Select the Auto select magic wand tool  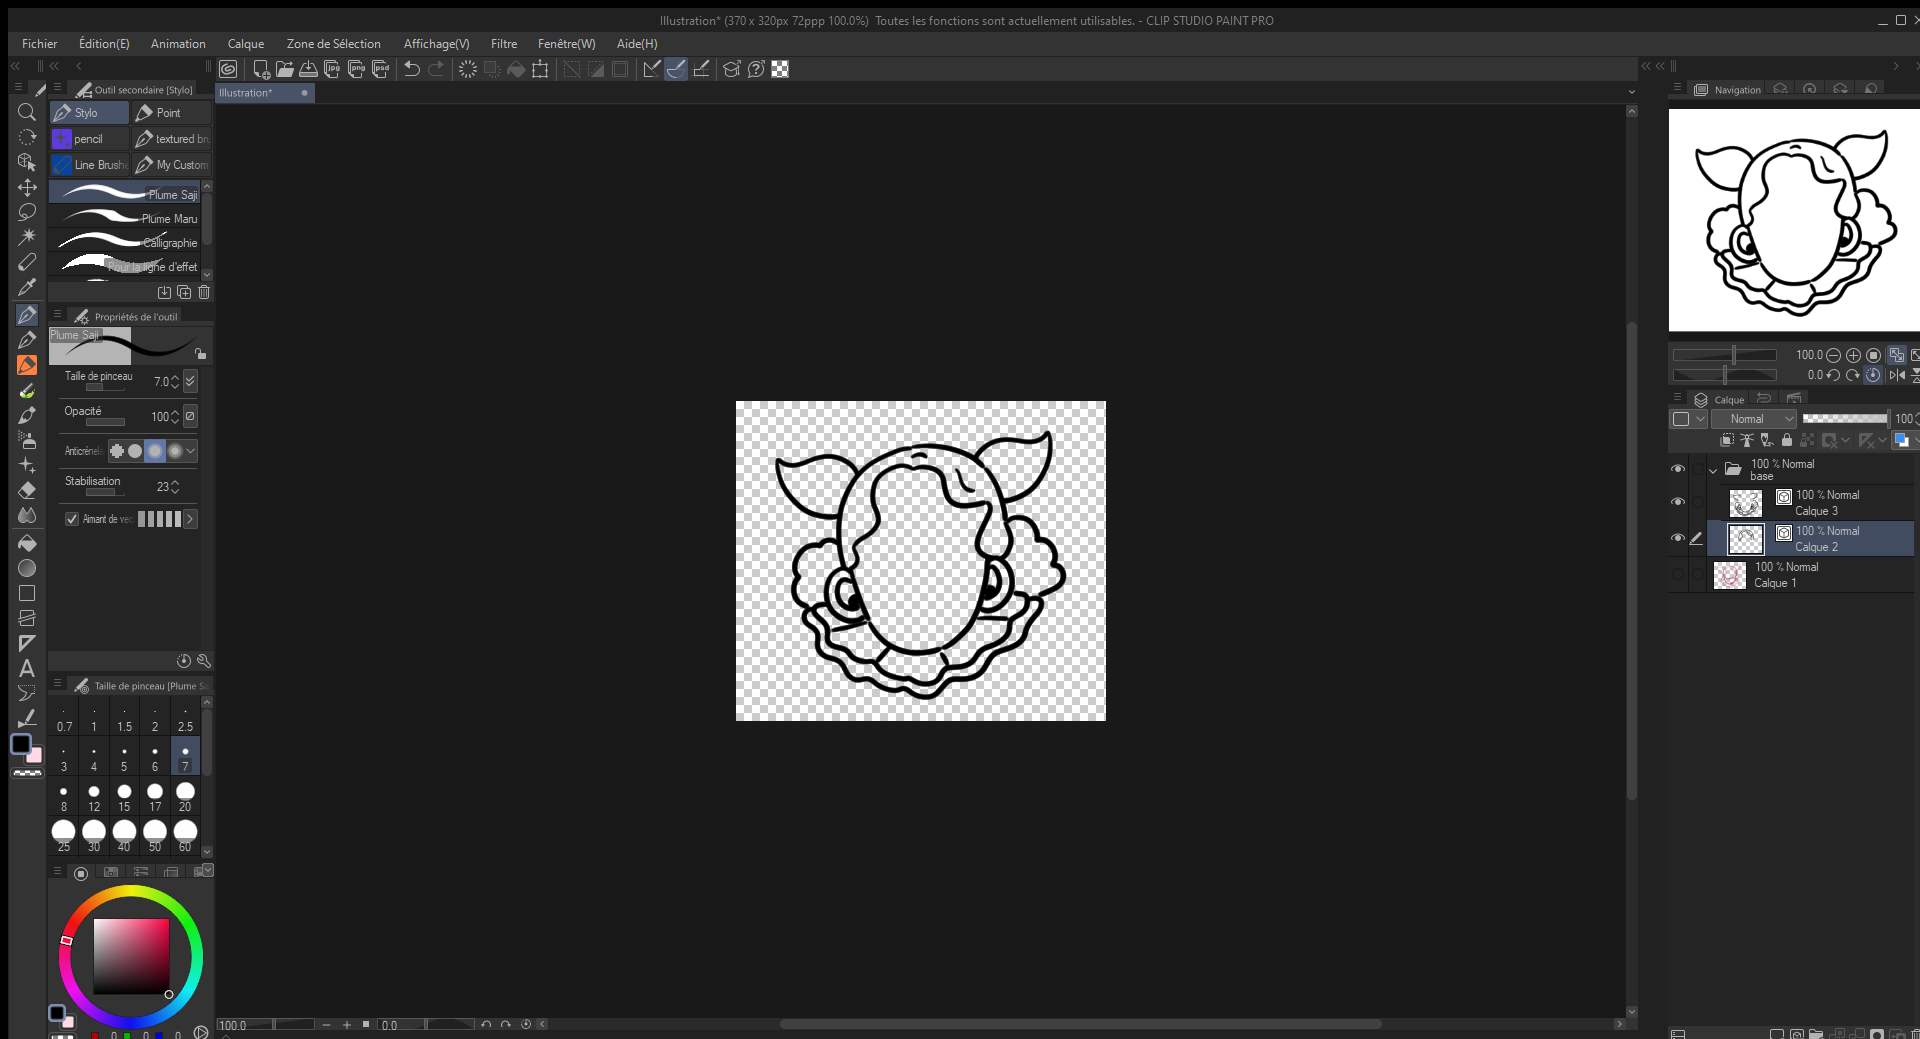27,237
